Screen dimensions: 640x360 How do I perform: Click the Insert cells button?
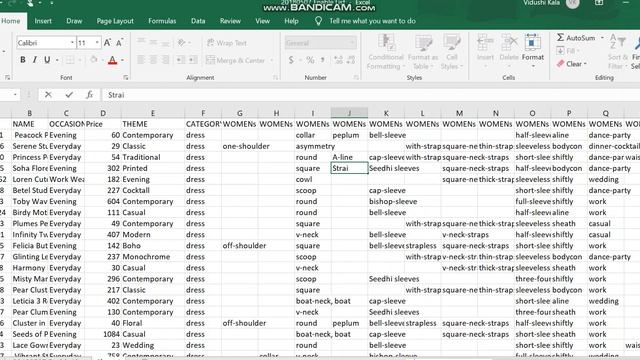pyautogui.click(x=485, y=52)
